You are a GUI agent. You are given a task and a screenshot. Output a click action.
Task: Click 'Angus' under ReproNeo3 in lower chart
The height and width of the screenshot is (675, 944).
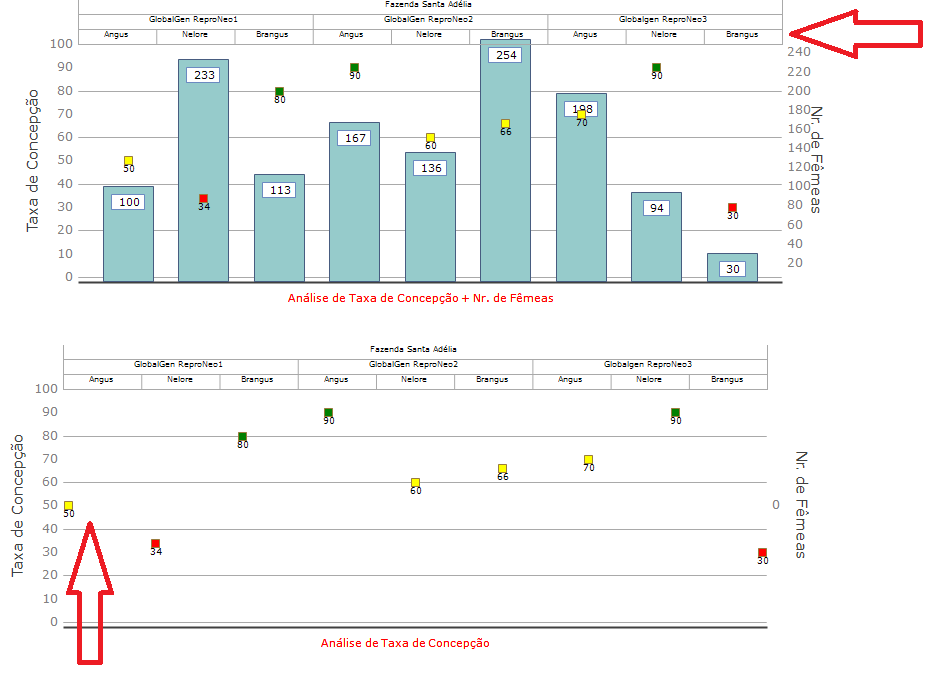pos(570,379)
